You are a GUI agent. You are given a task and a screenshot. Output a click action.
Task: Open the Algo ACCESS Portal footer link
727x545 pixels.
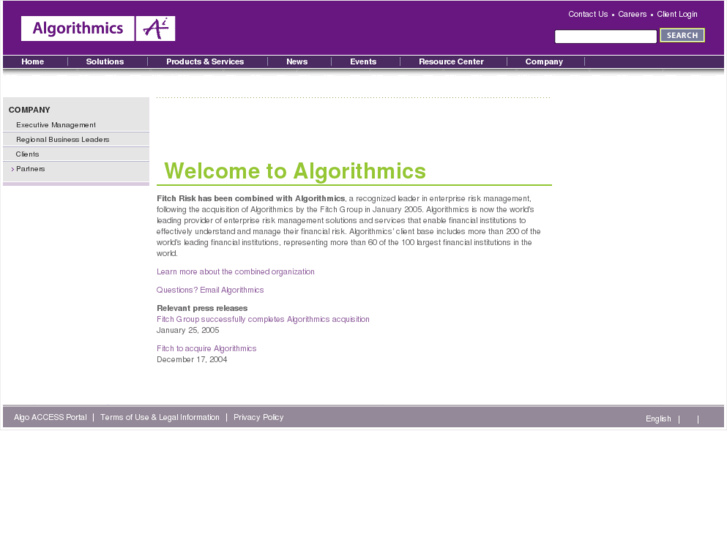click(x=50, y=417)
